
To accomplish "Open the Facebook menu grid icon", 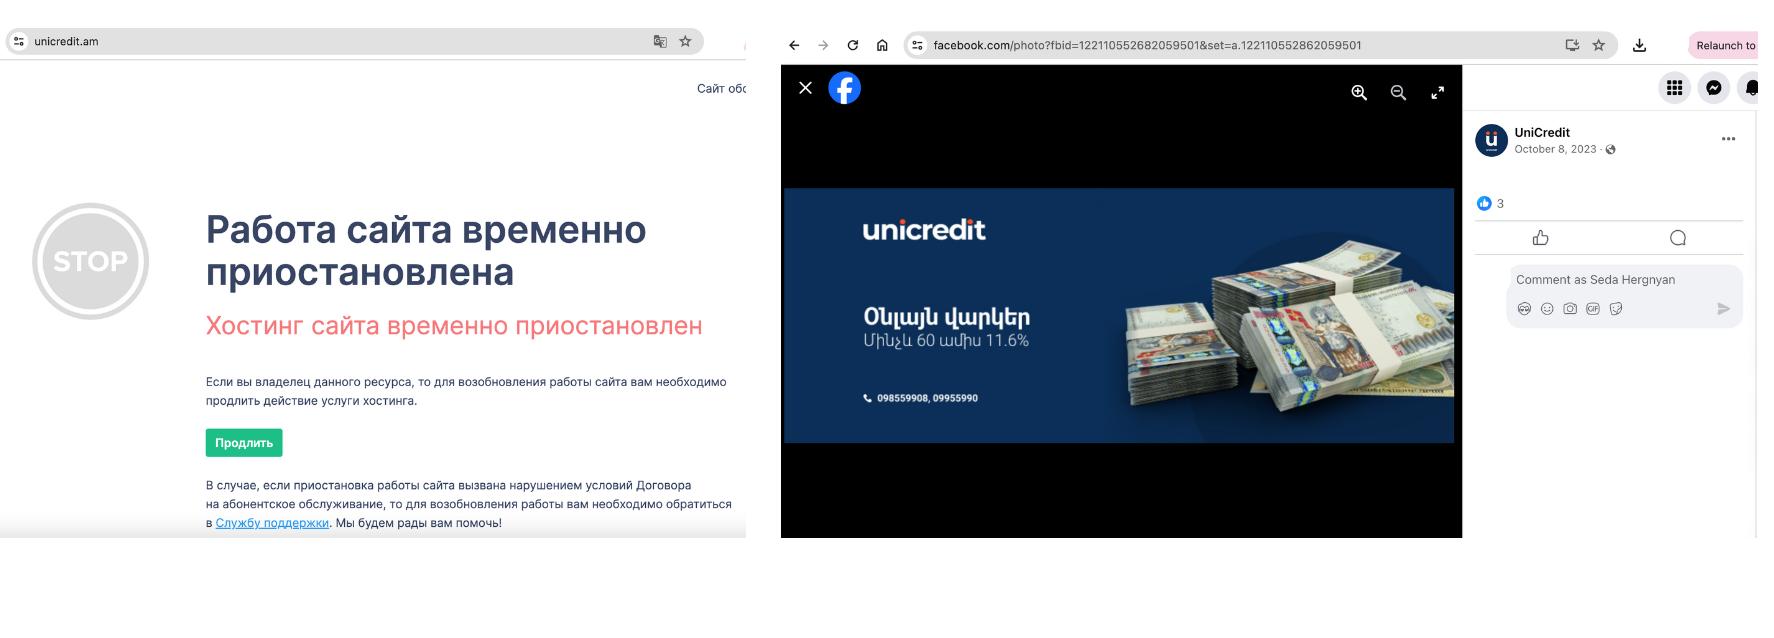I will click(x=1674, y=88).
